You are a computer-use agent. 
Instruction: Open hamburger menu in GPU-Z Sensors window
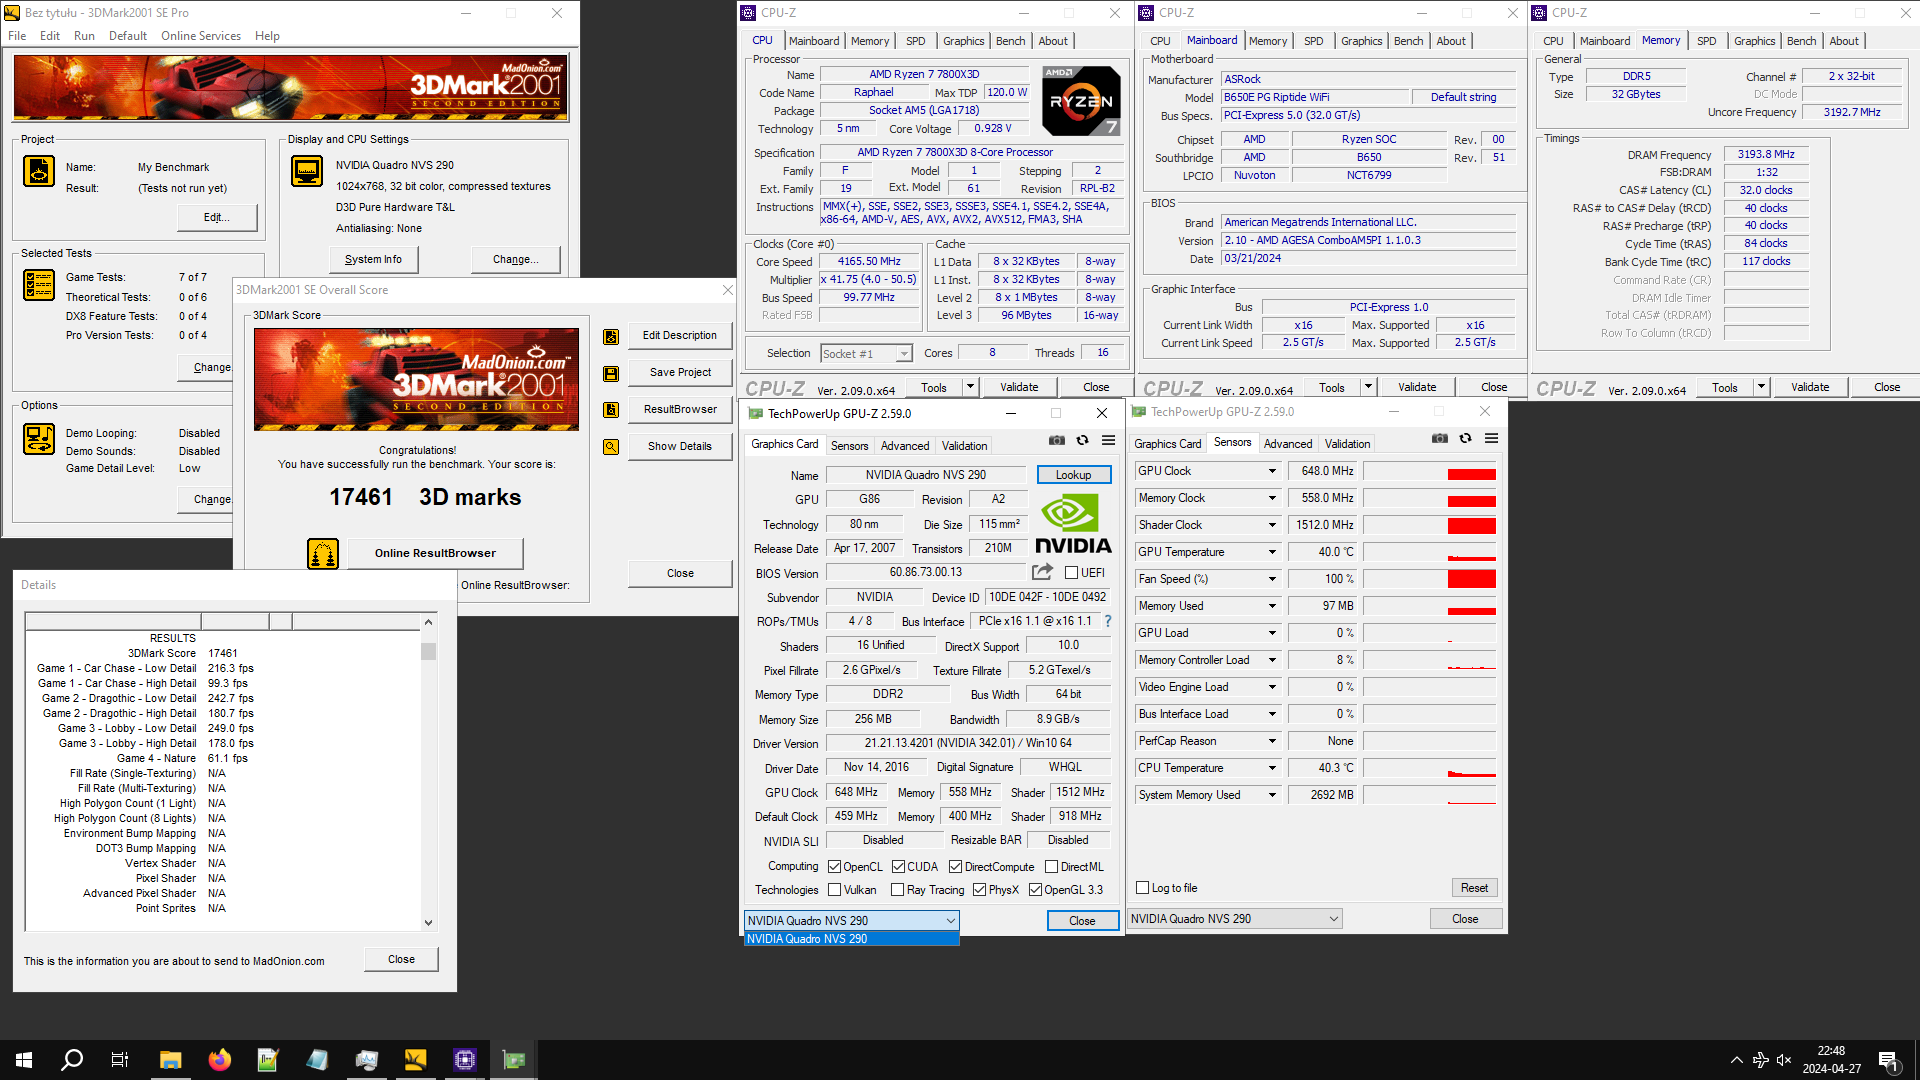coord(1492,438)
